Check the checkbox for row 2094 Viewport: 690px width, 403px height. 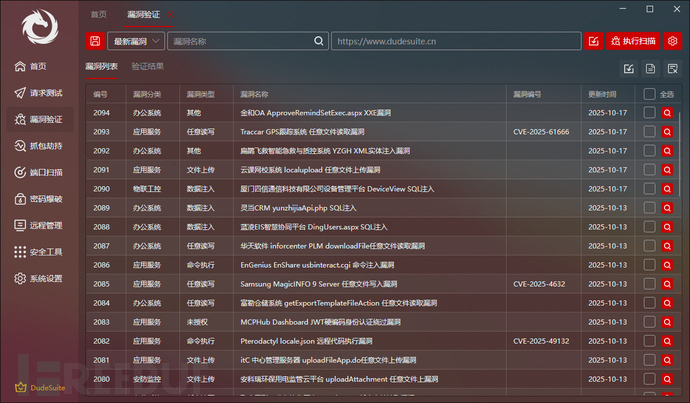click(650, 113)
